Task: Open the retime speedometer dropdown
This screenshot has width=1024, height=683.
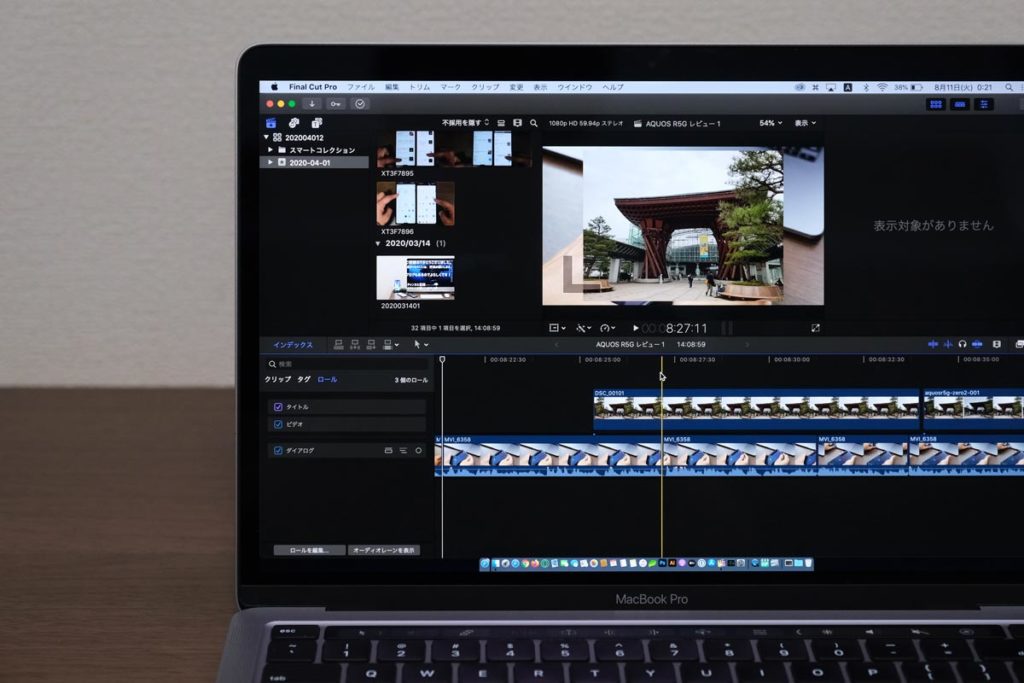Action: click(607, 328)
